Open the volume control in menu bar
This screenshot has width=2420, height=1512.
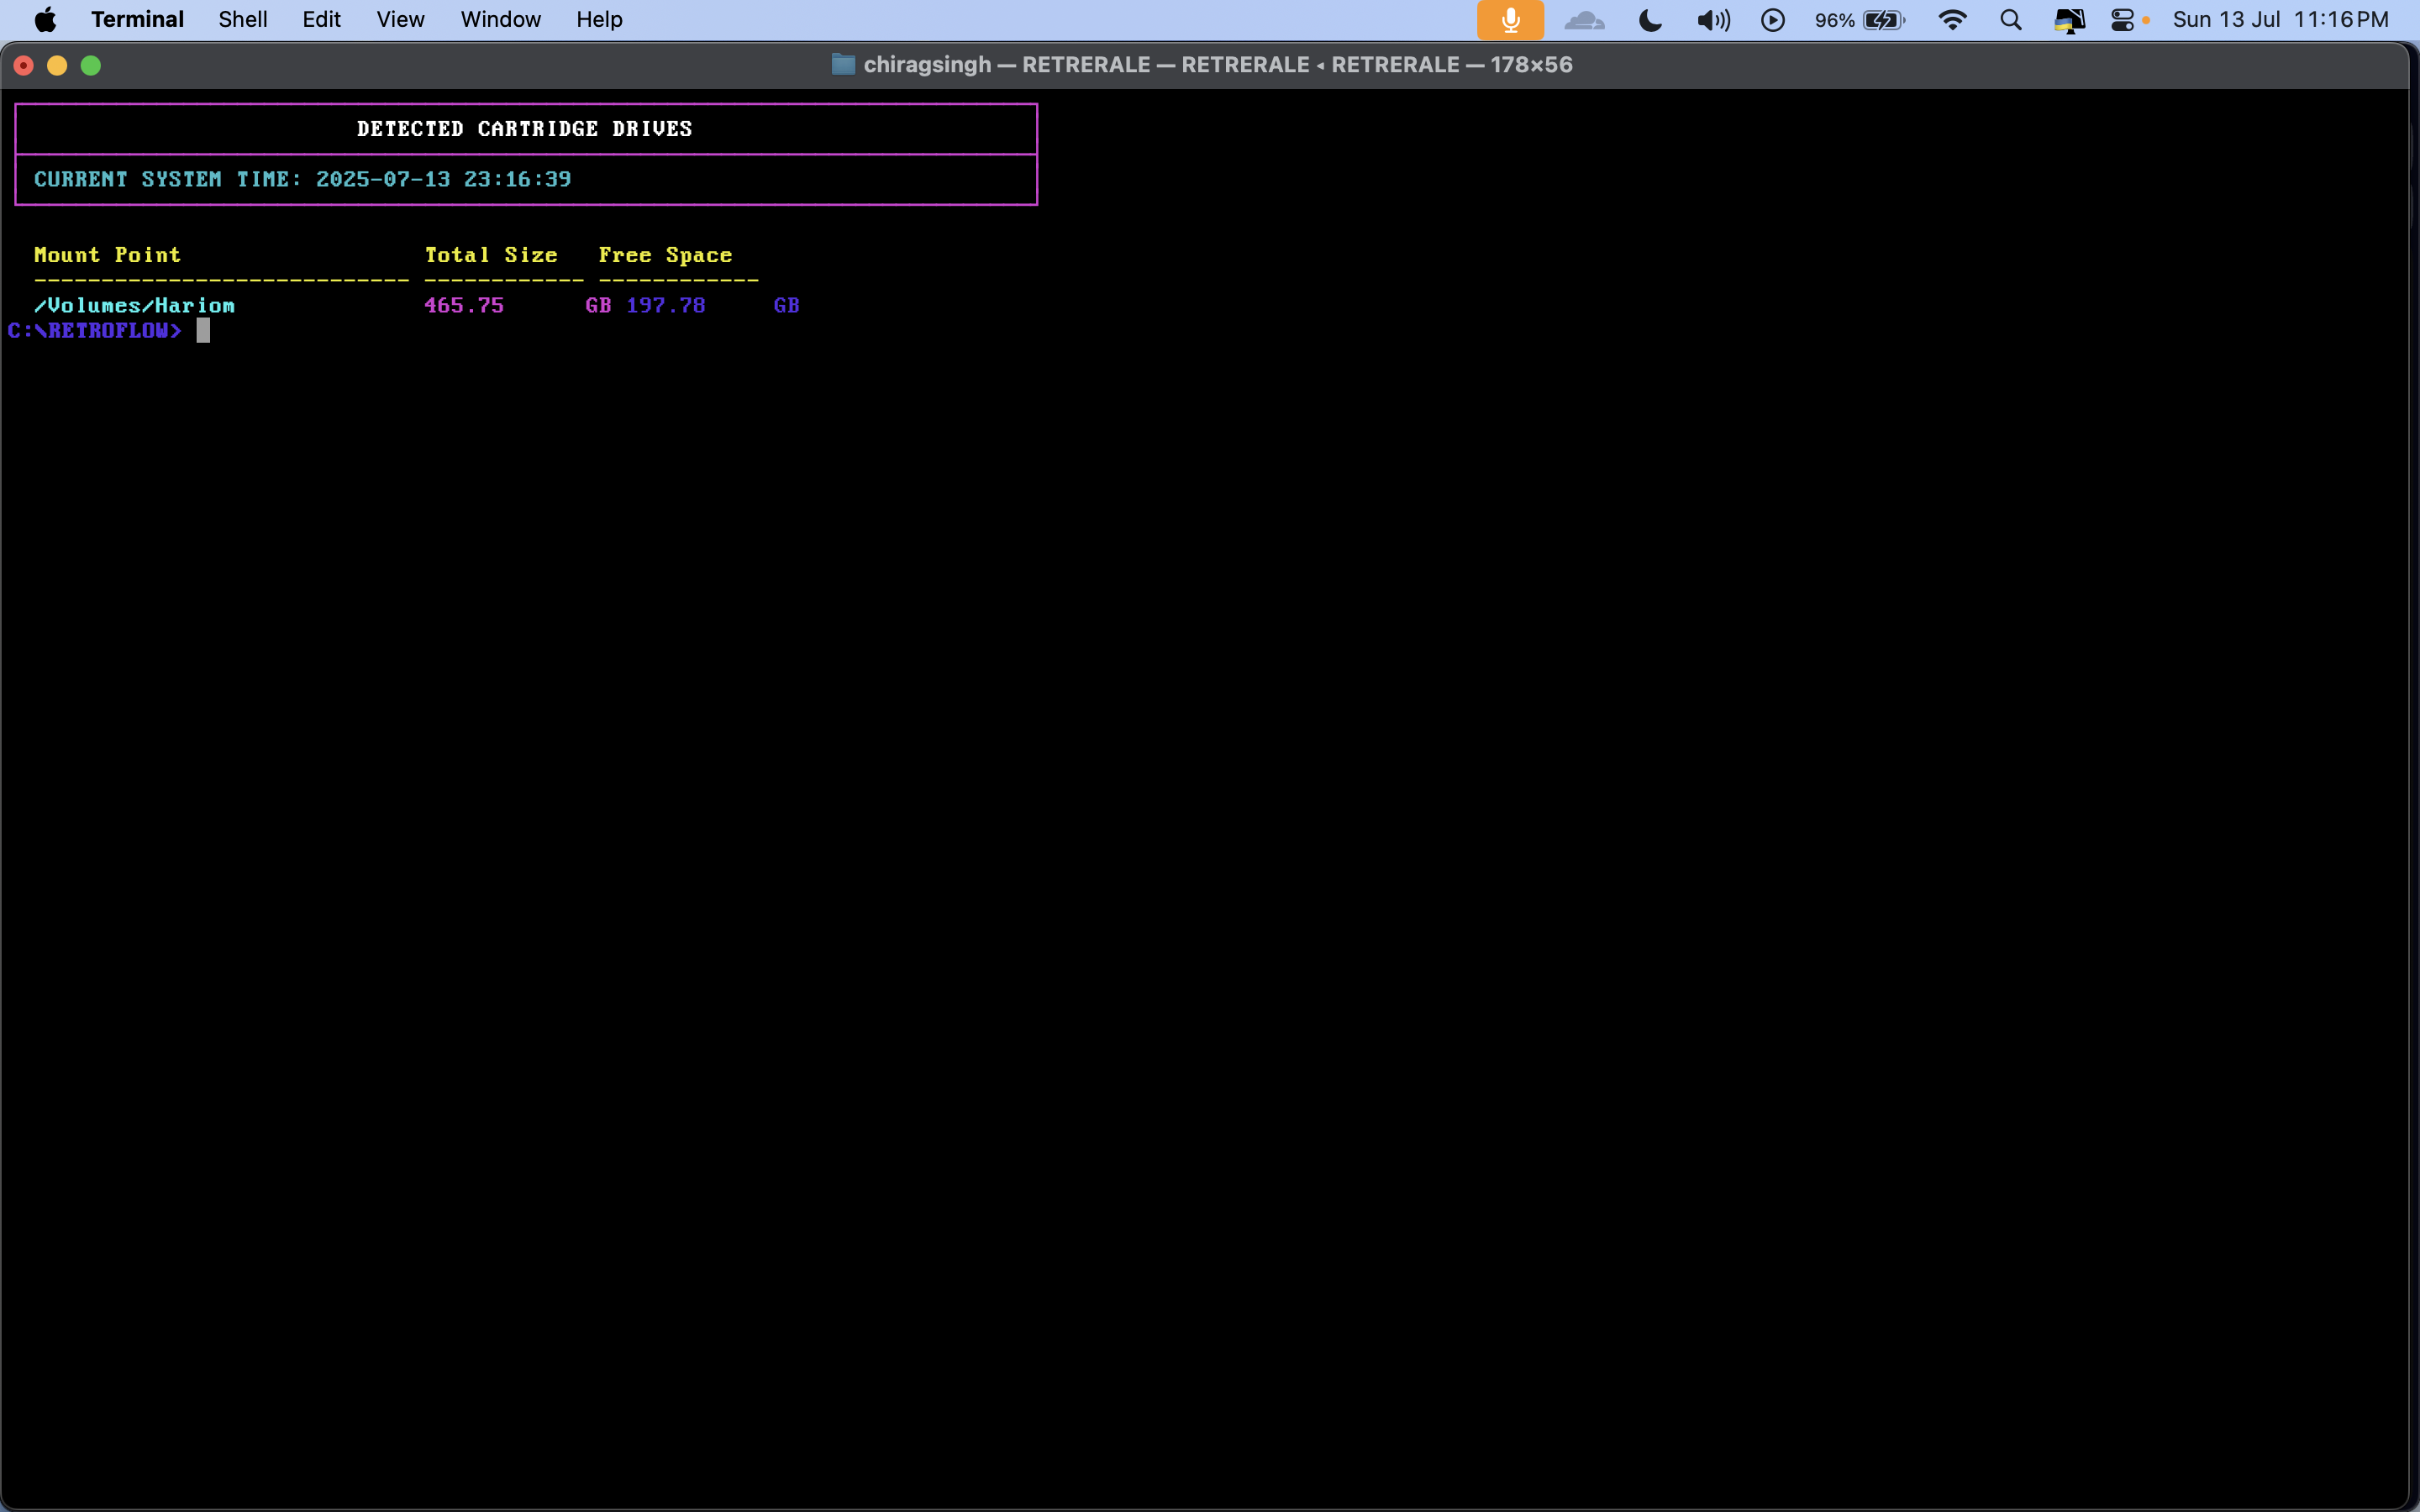coord(1713,20)
